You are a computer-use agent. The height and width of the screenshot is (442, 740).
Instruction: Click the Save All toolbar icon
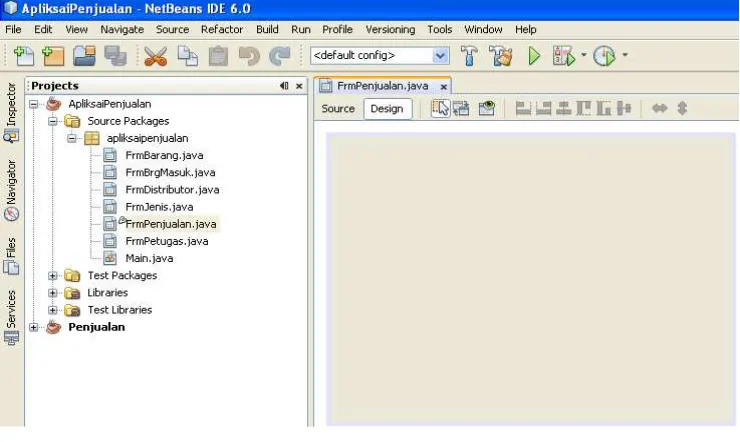coord(115,56)
